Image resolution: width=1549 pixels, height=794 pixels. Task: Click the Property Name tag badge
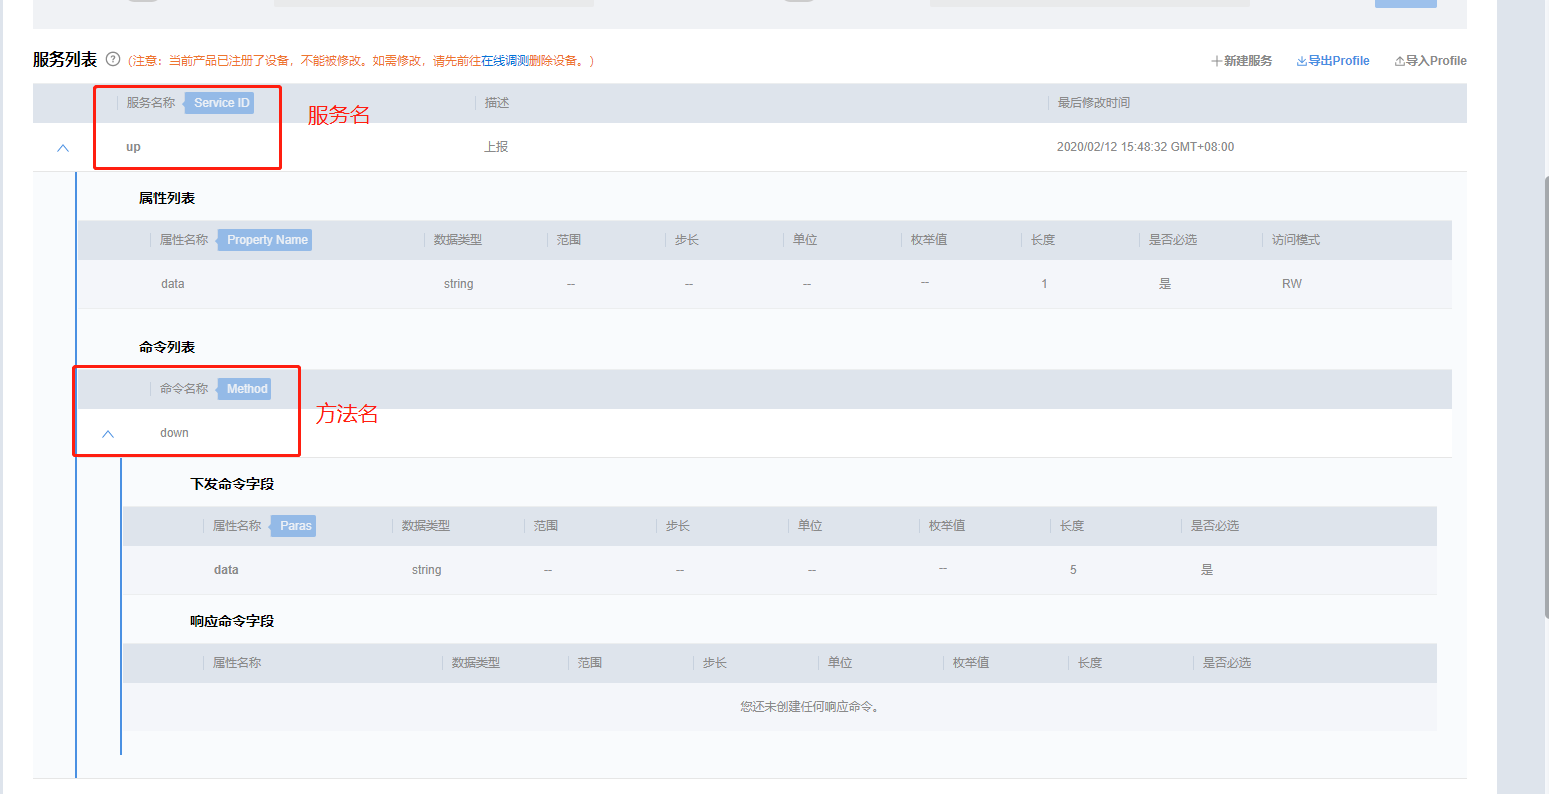click(266, 240)
